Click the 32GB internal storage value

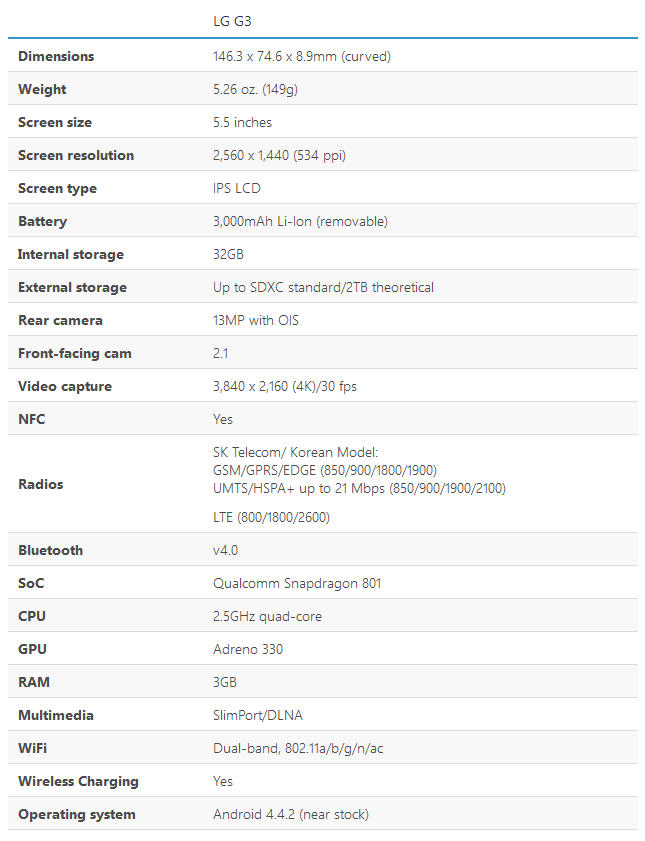coord(228,254)
